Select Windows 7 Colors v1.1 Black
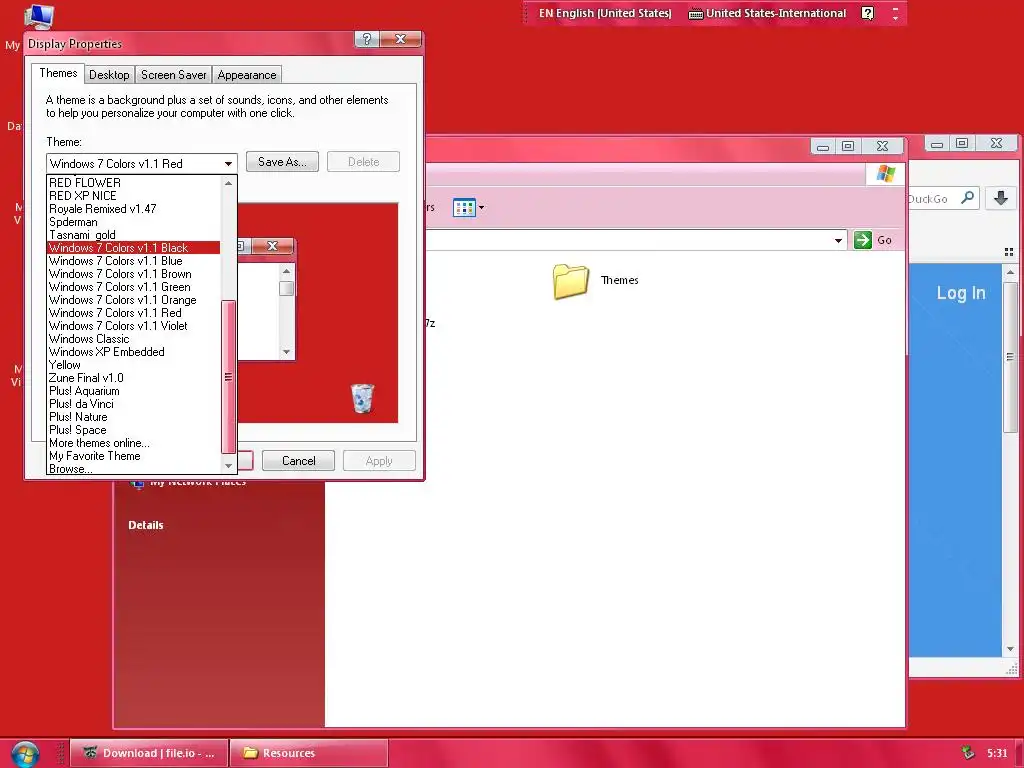Image resolution: width=1024 pixels, height=768 pixels. [133, 248]
